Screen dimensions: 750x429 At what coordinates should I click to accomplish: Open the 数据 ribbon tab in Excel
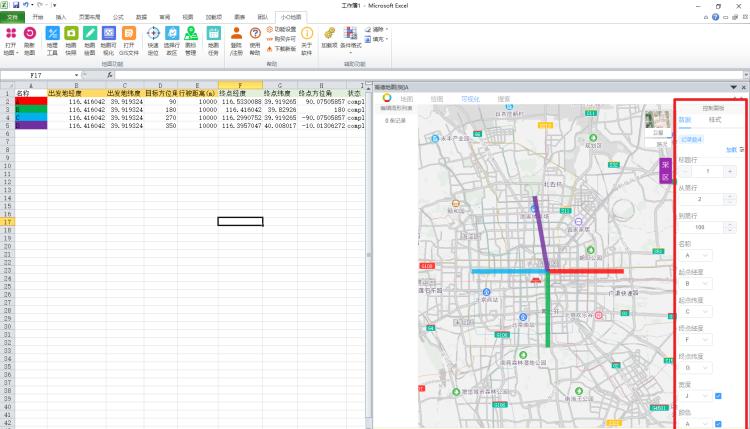[141, 17]
